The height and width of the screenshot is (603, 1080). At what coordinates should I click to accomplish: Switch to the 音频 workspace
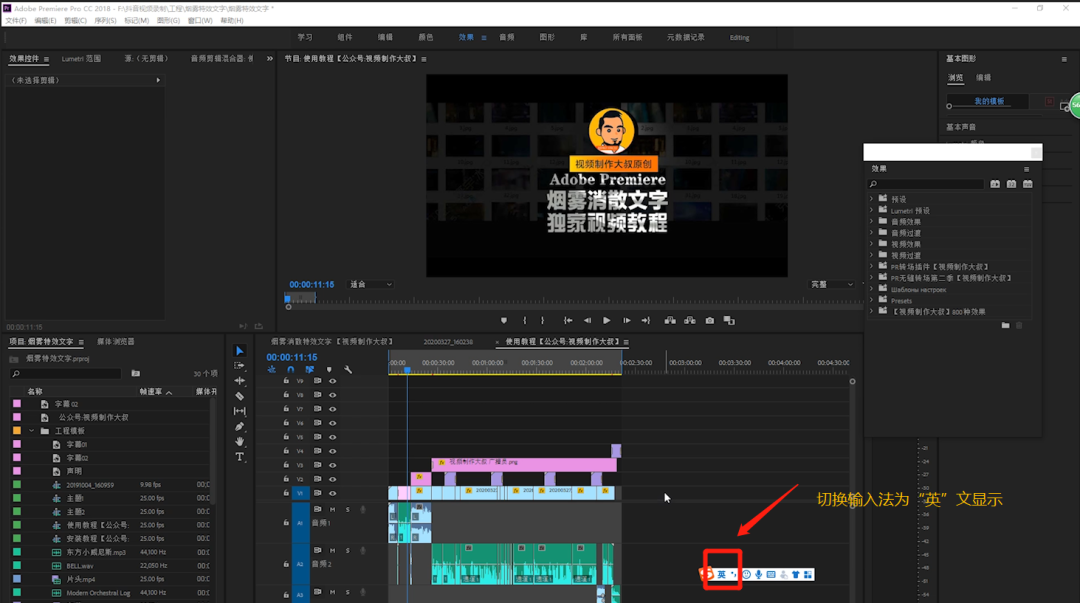pos(507,37)
